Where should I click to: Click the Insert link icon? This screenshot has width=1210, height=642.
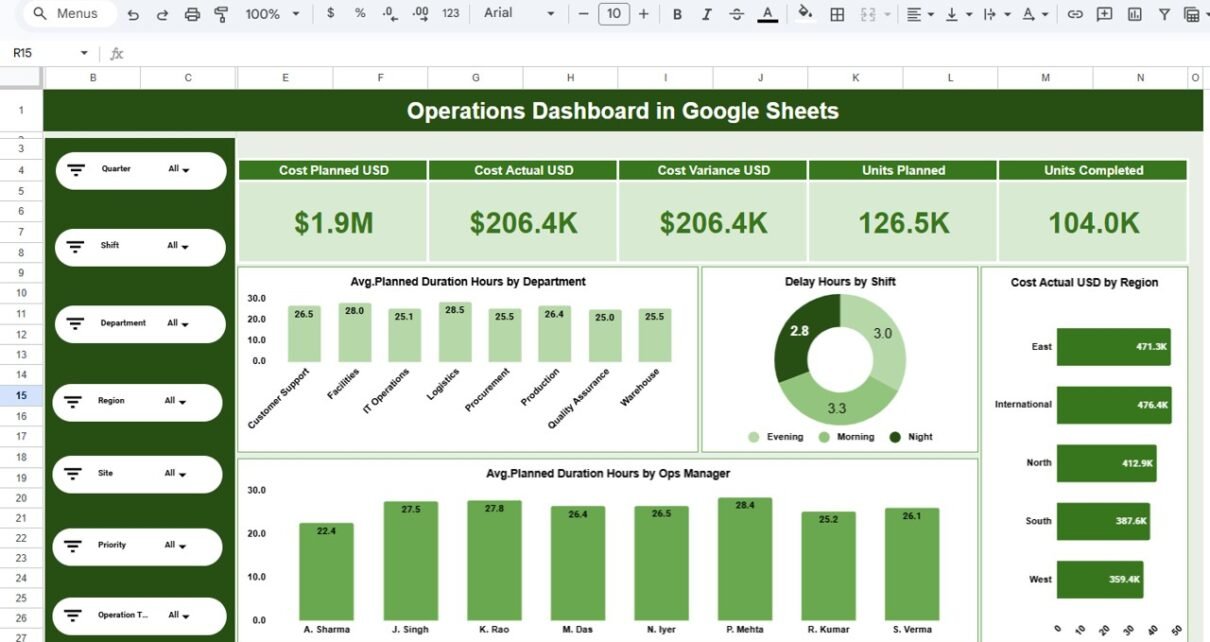tap(1075, 14)
